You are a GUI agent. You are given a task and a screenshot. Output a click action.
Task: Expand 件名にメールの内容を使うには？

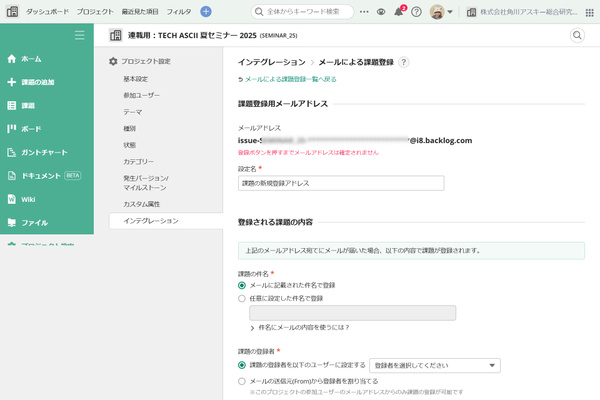[300, 328]
